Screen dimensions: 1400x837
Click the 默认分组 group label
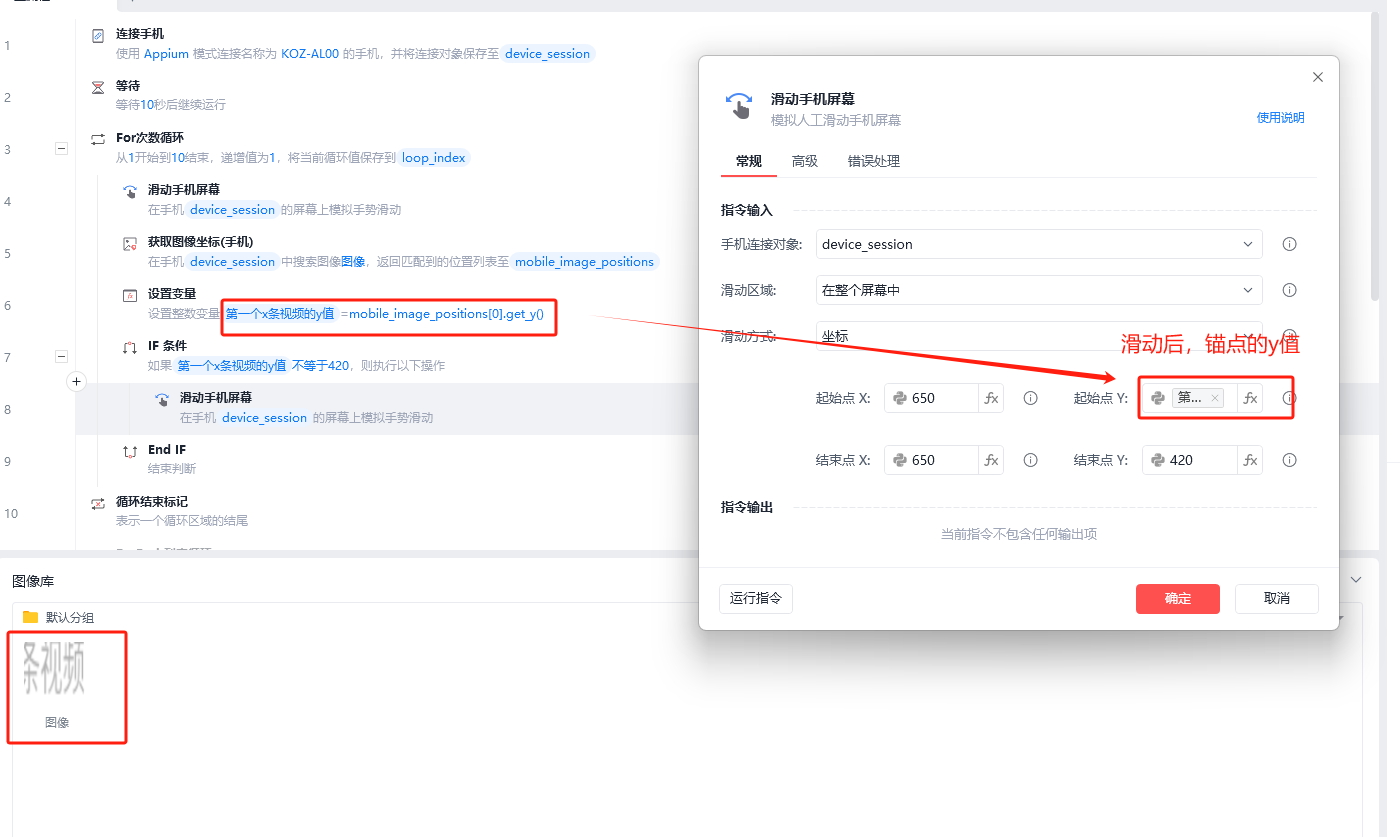click(70, 618)
